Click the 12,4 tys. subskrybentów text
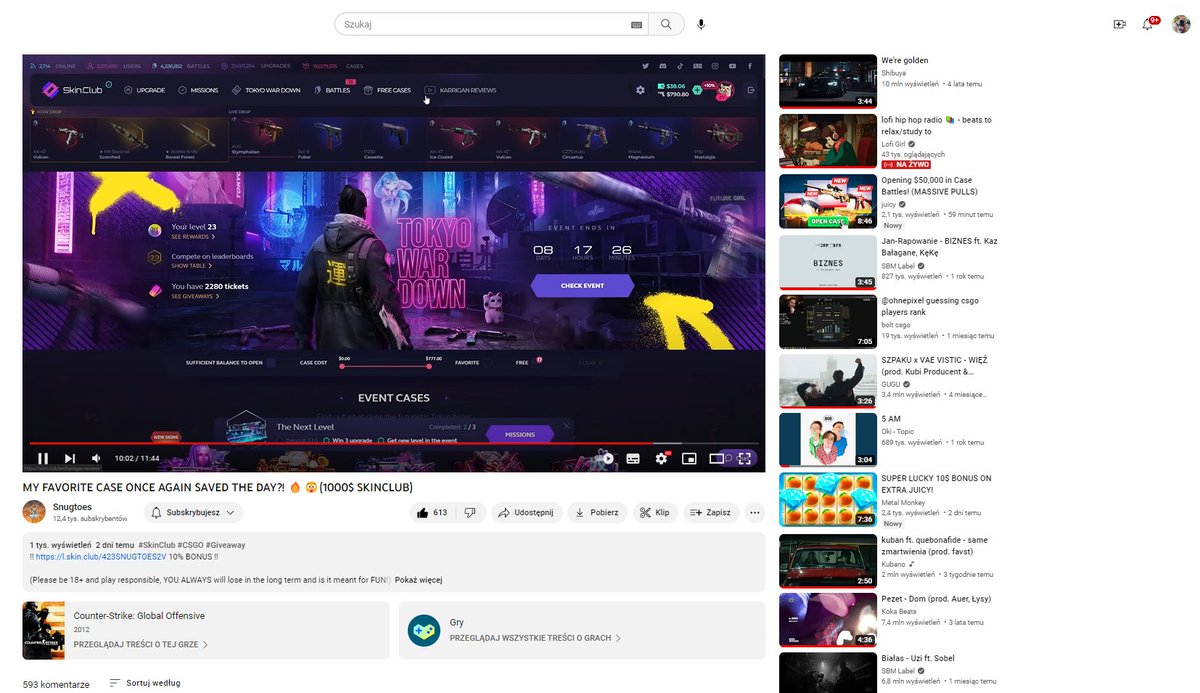The height and width of the screenshot is (693, 1200). coord(90,519)
